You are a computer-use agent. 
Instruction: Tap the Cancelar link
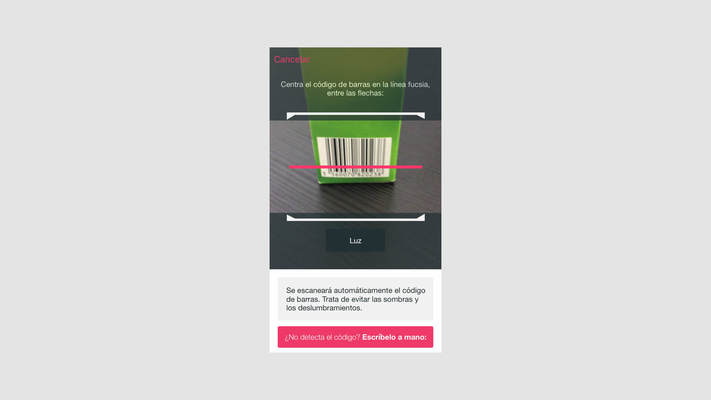(292, 59)
